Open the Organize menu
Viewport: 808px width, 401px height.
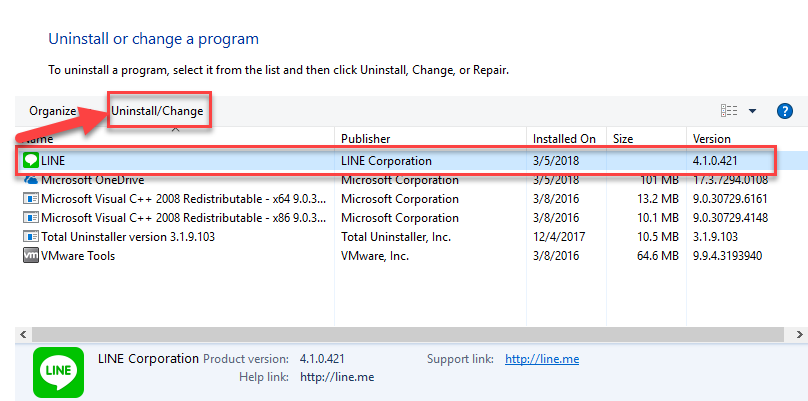[53, 111]
